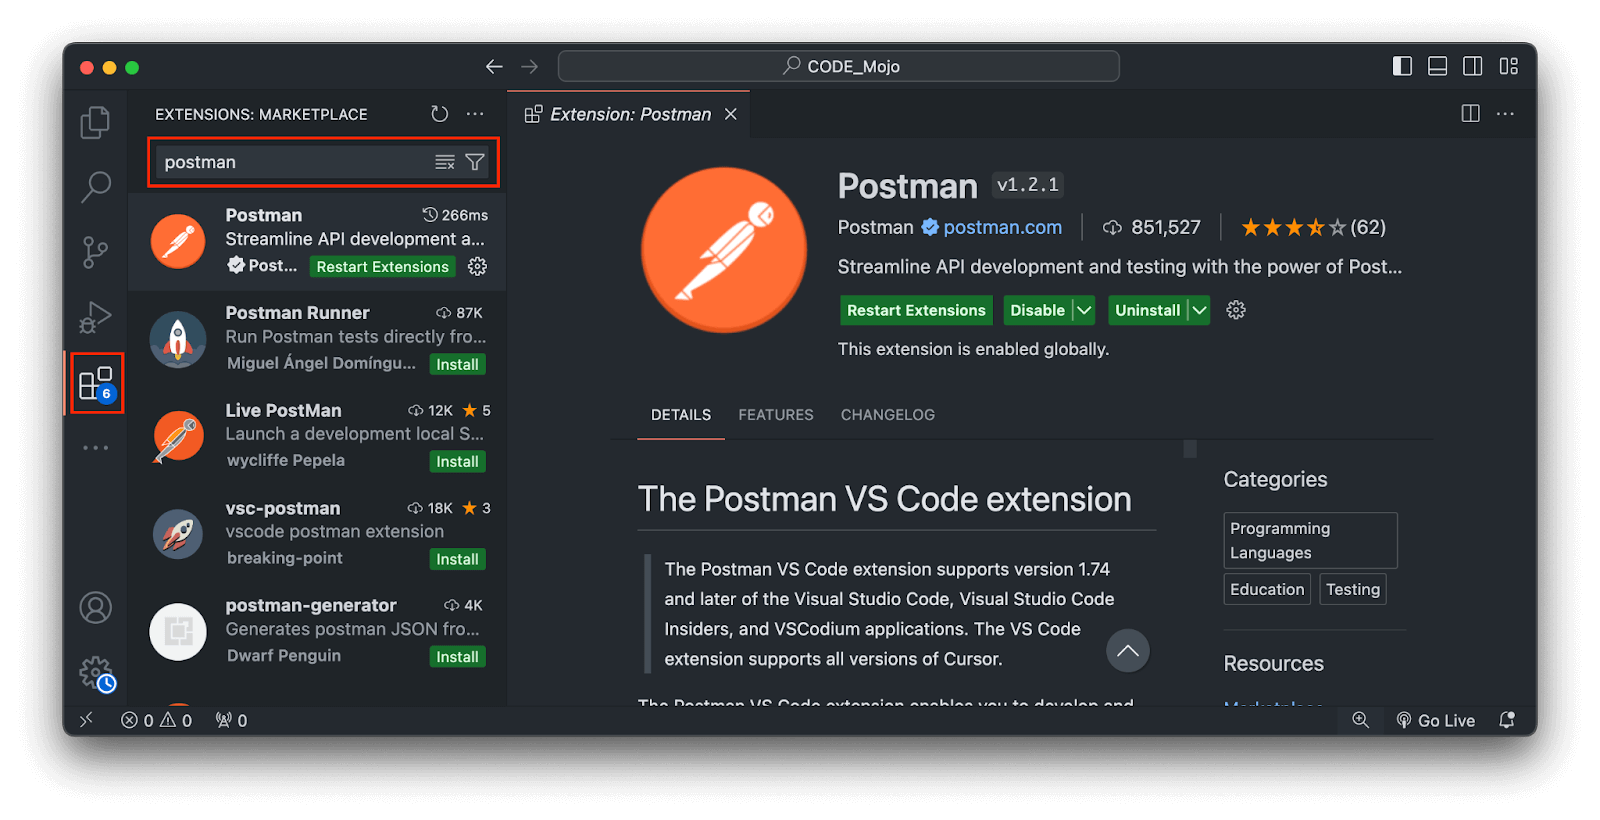Select the Extension: Postman editor tab
The image size is (1600, 820).
tap(630, 114)
